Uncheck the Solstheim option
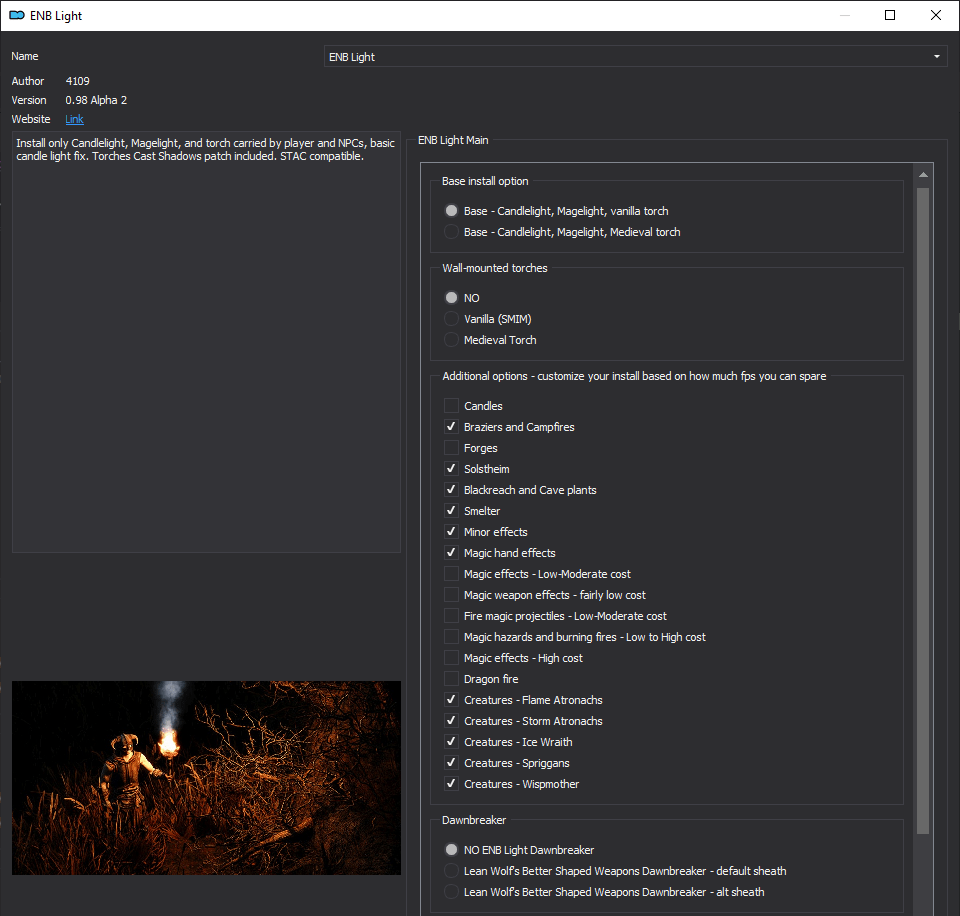Image resolution: width=960 pixels, height=916 pixels. tap(451, 468)
